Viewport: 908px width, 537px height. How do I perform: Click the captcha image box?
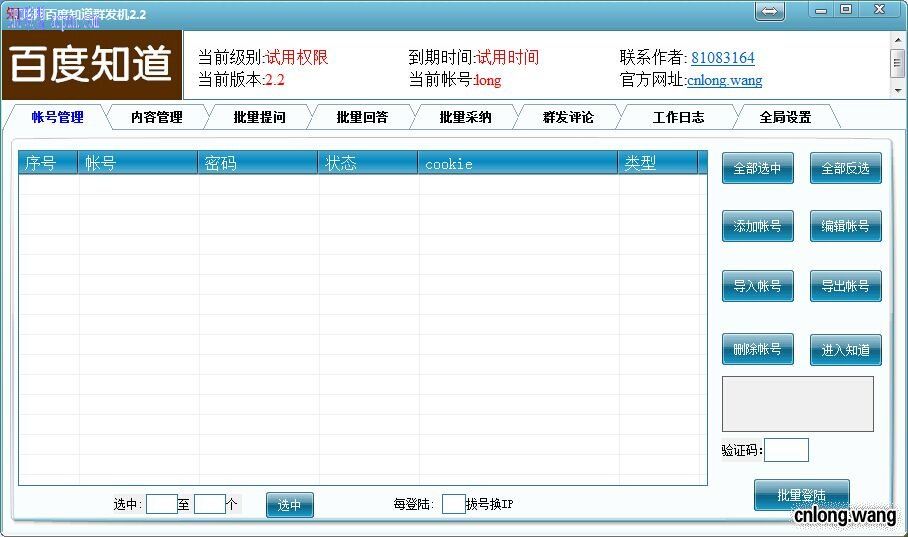coord(797,404)
